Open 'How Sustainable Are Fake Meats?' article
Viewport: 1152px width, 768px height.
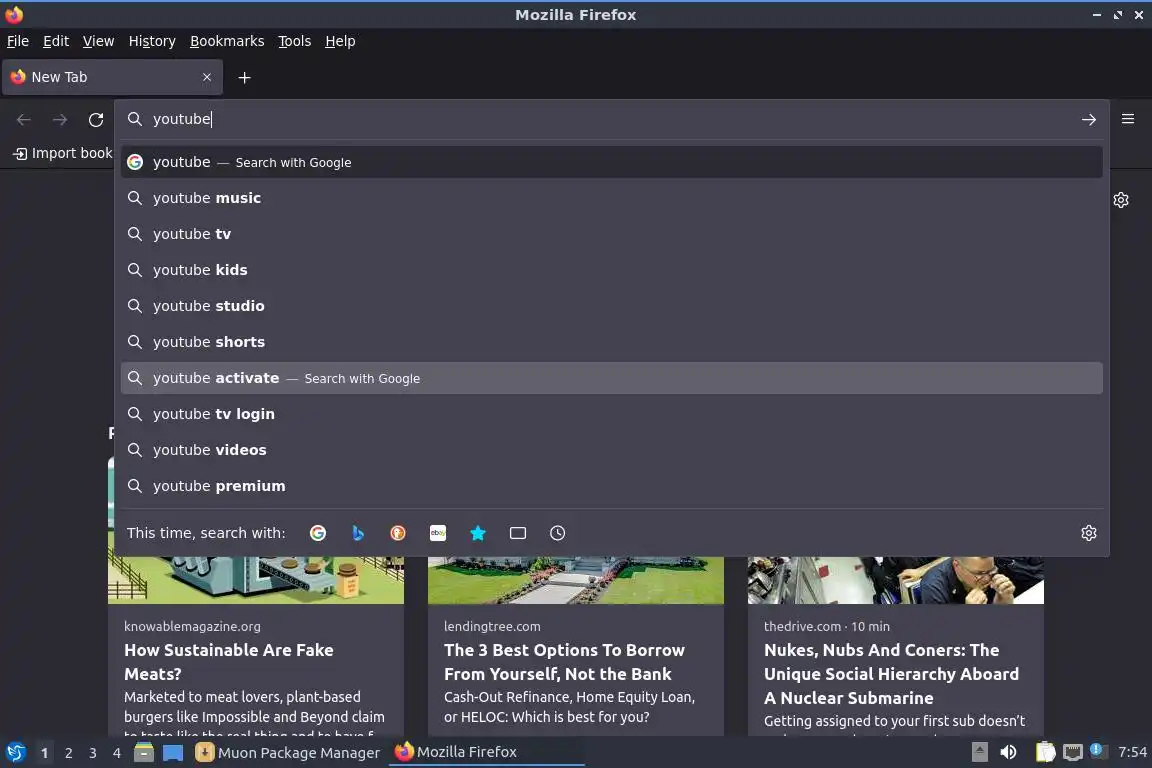(228, 661)
